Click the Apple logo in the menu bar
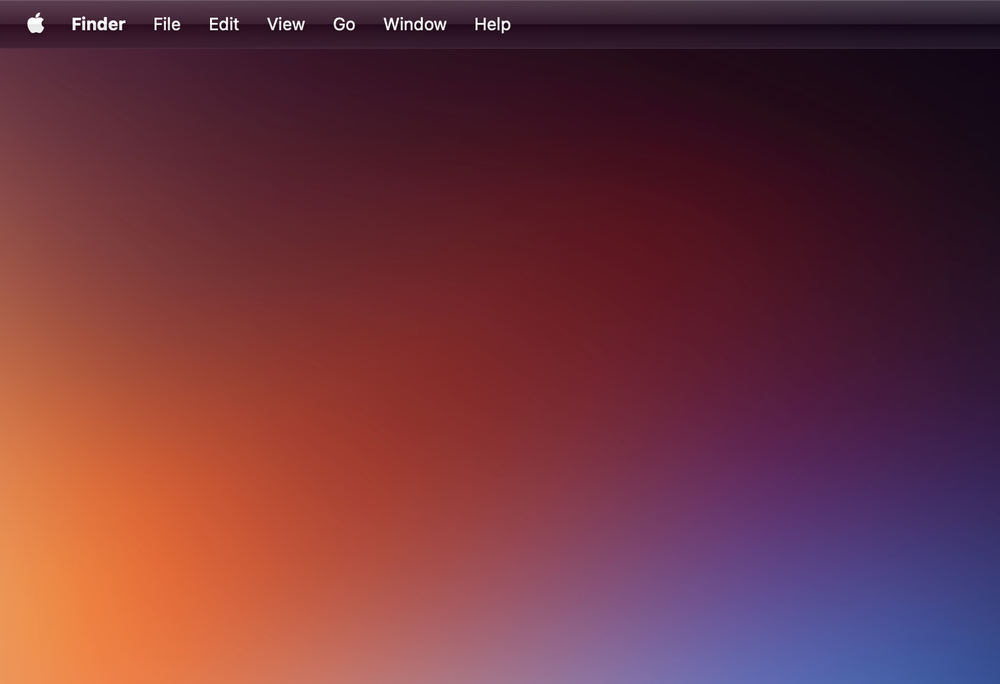Image resolution: width=1000 pixels, height=684 pixels. [x=36, y=24]
